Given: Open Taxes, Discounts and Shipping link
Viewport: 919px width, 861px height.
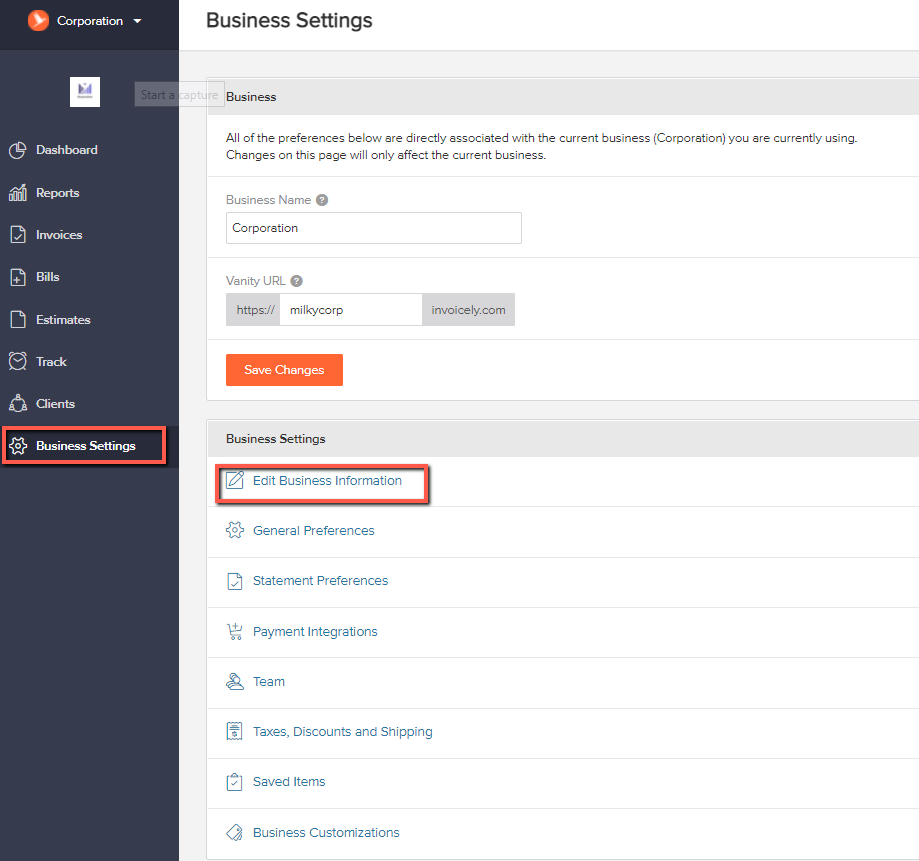Looking at the screenshot, I should (x=343, y=731).
